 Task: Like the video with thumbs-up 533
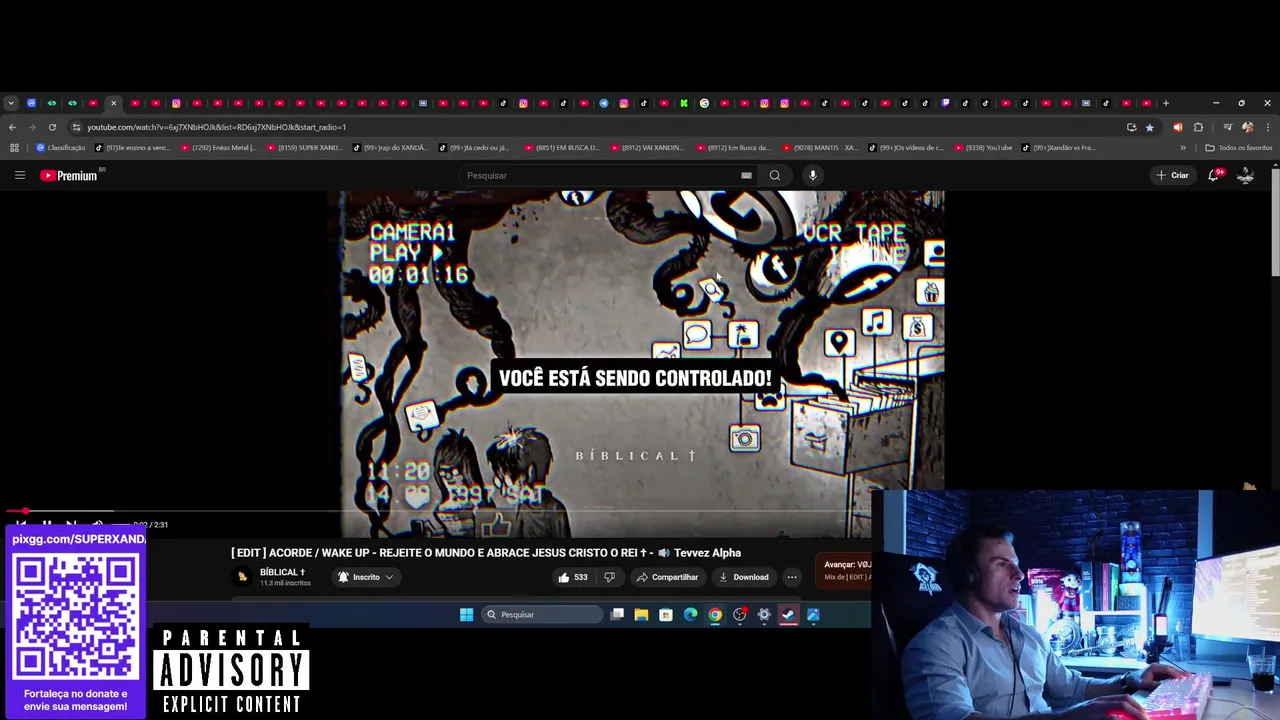click(x=572, y=577)
